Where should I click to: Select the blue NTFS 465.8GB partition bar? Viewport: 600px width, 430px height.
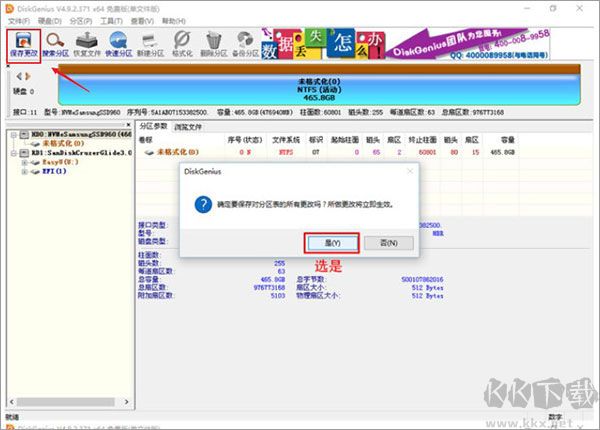tap(319, 89)
